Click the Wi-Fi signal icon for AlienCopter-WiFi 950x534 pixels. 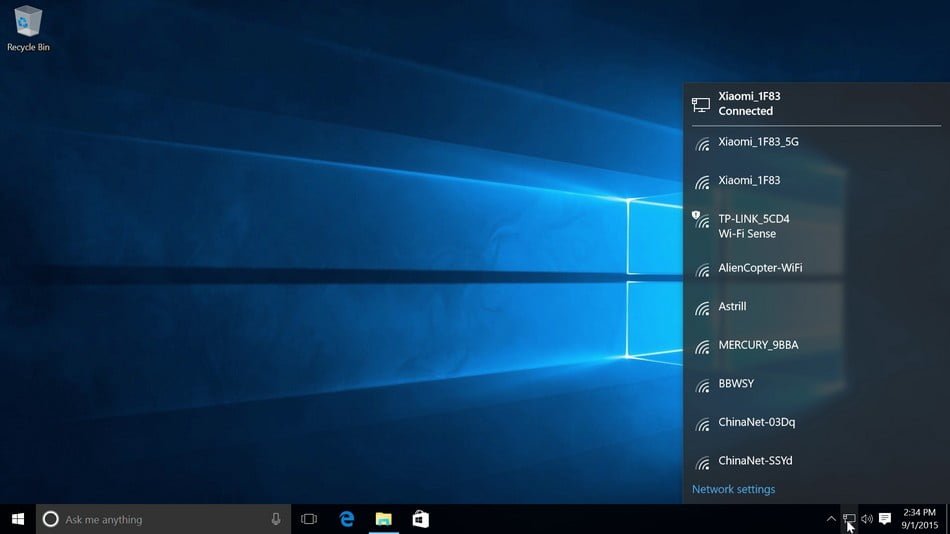coord(702,270)
